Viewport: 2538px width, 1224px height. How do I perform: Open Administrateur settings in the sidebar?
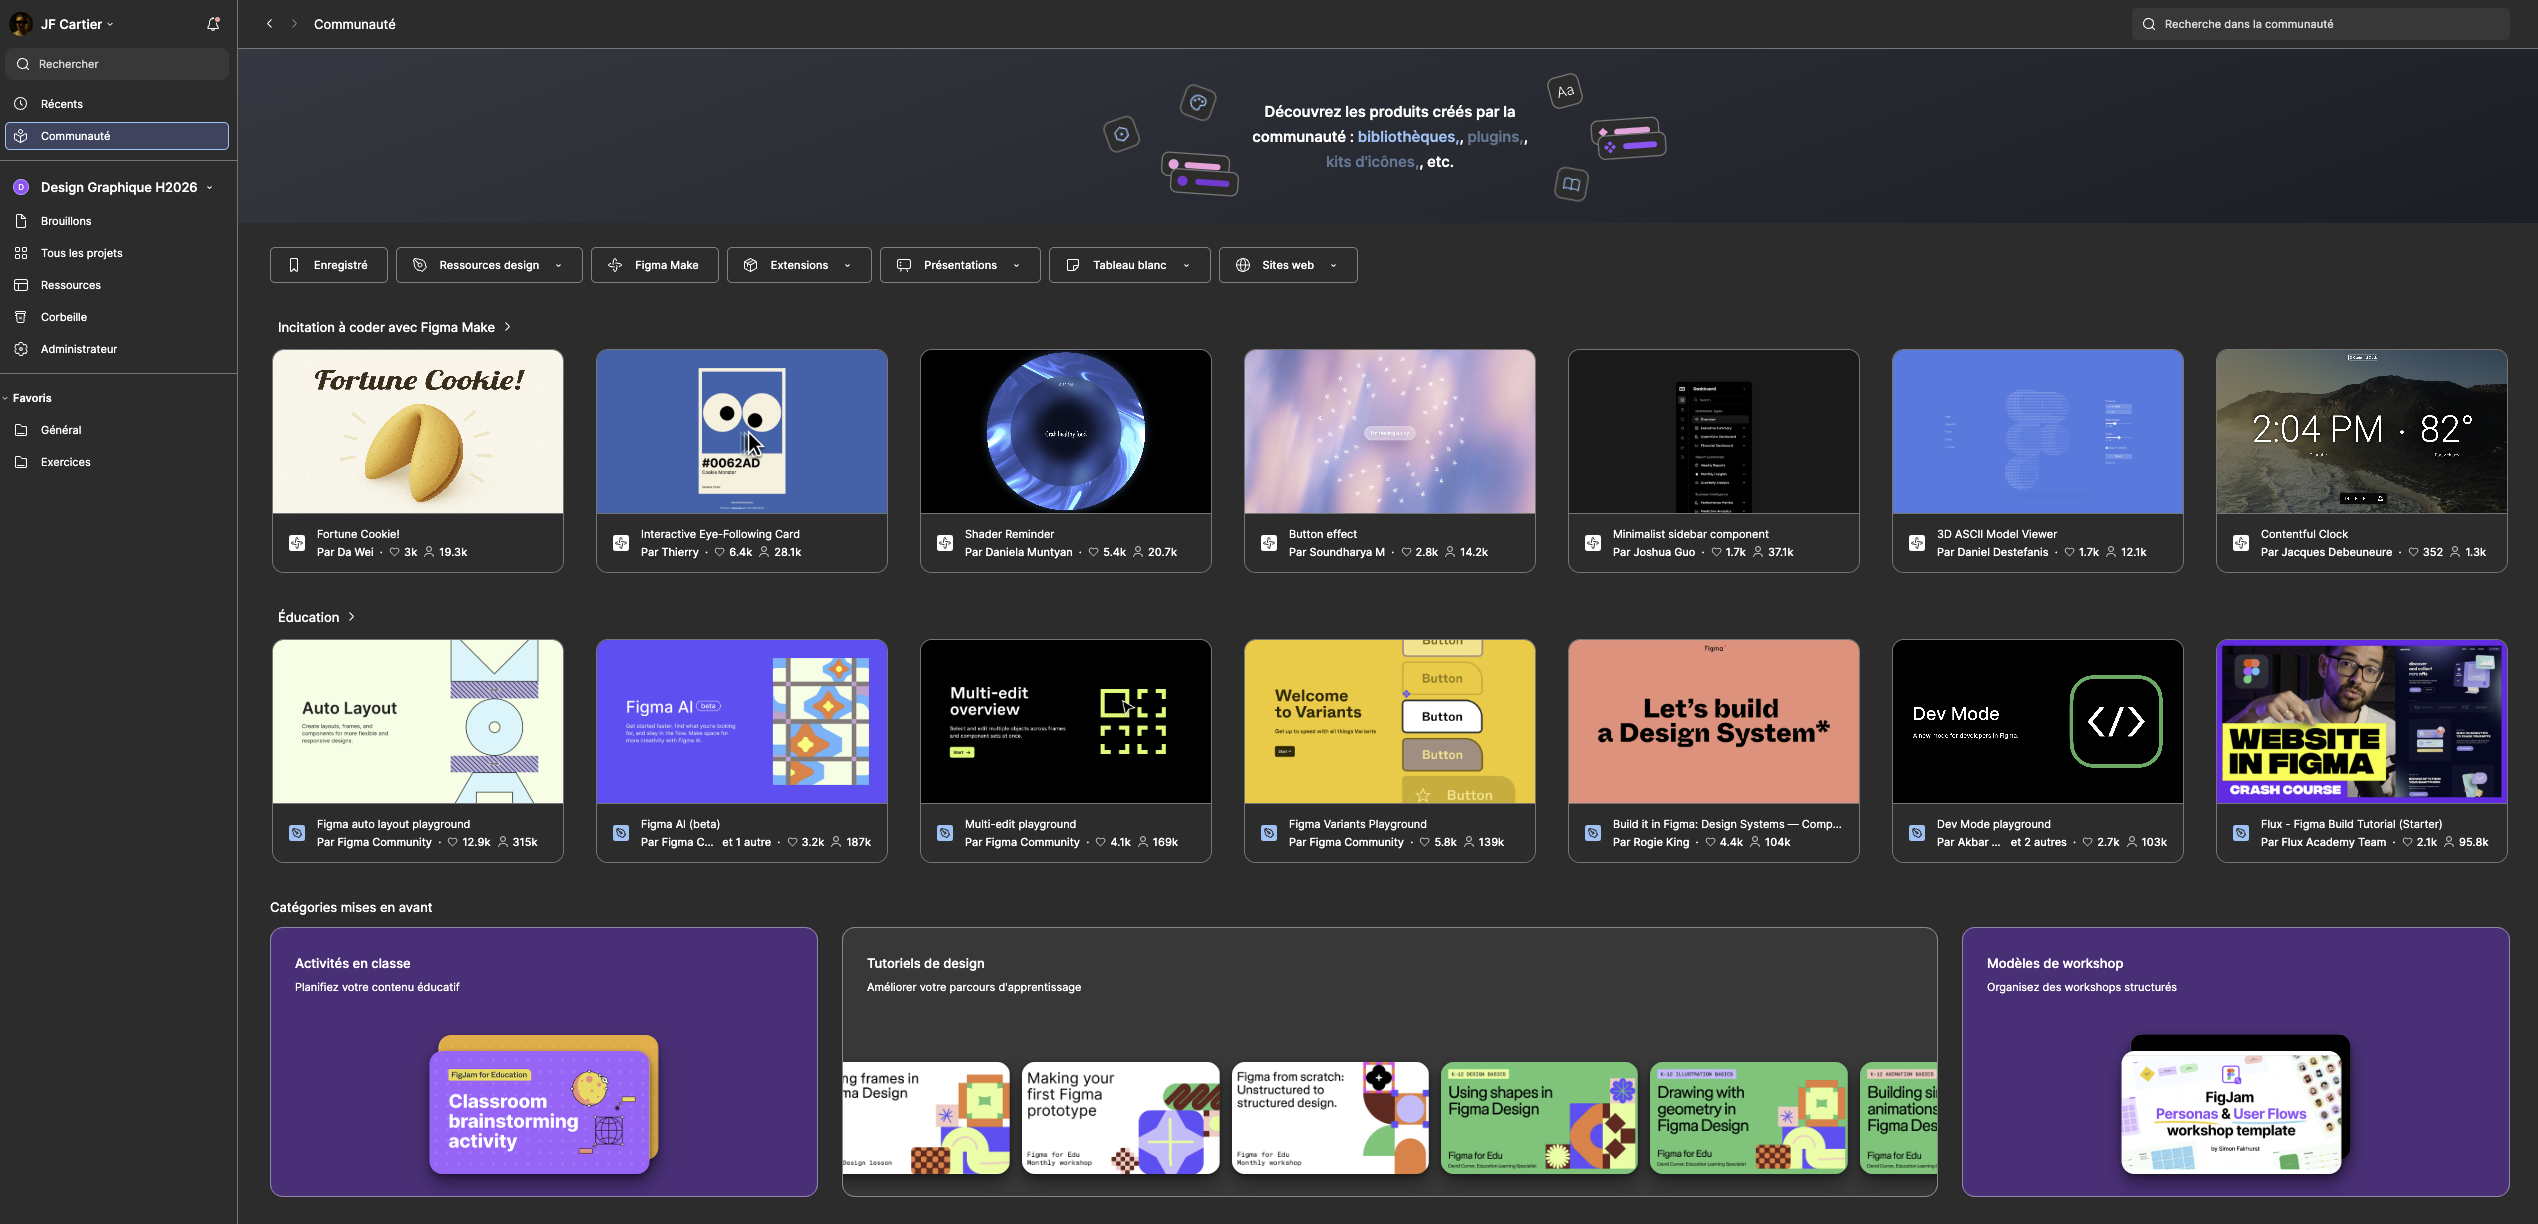[78, 349]
